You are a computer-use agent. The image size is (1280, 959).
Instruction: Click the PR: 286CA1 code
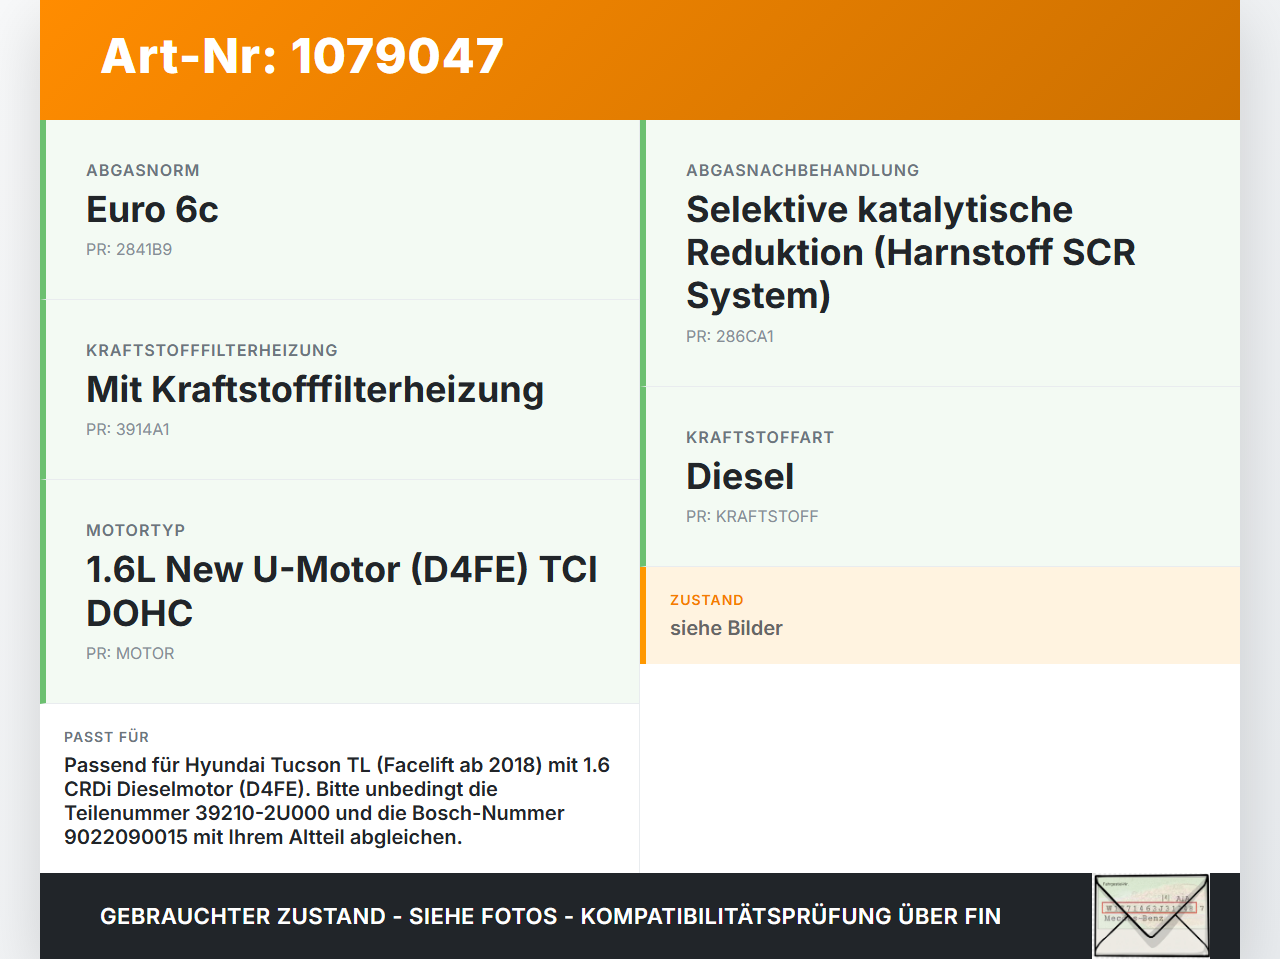click(x=730, y=336)
